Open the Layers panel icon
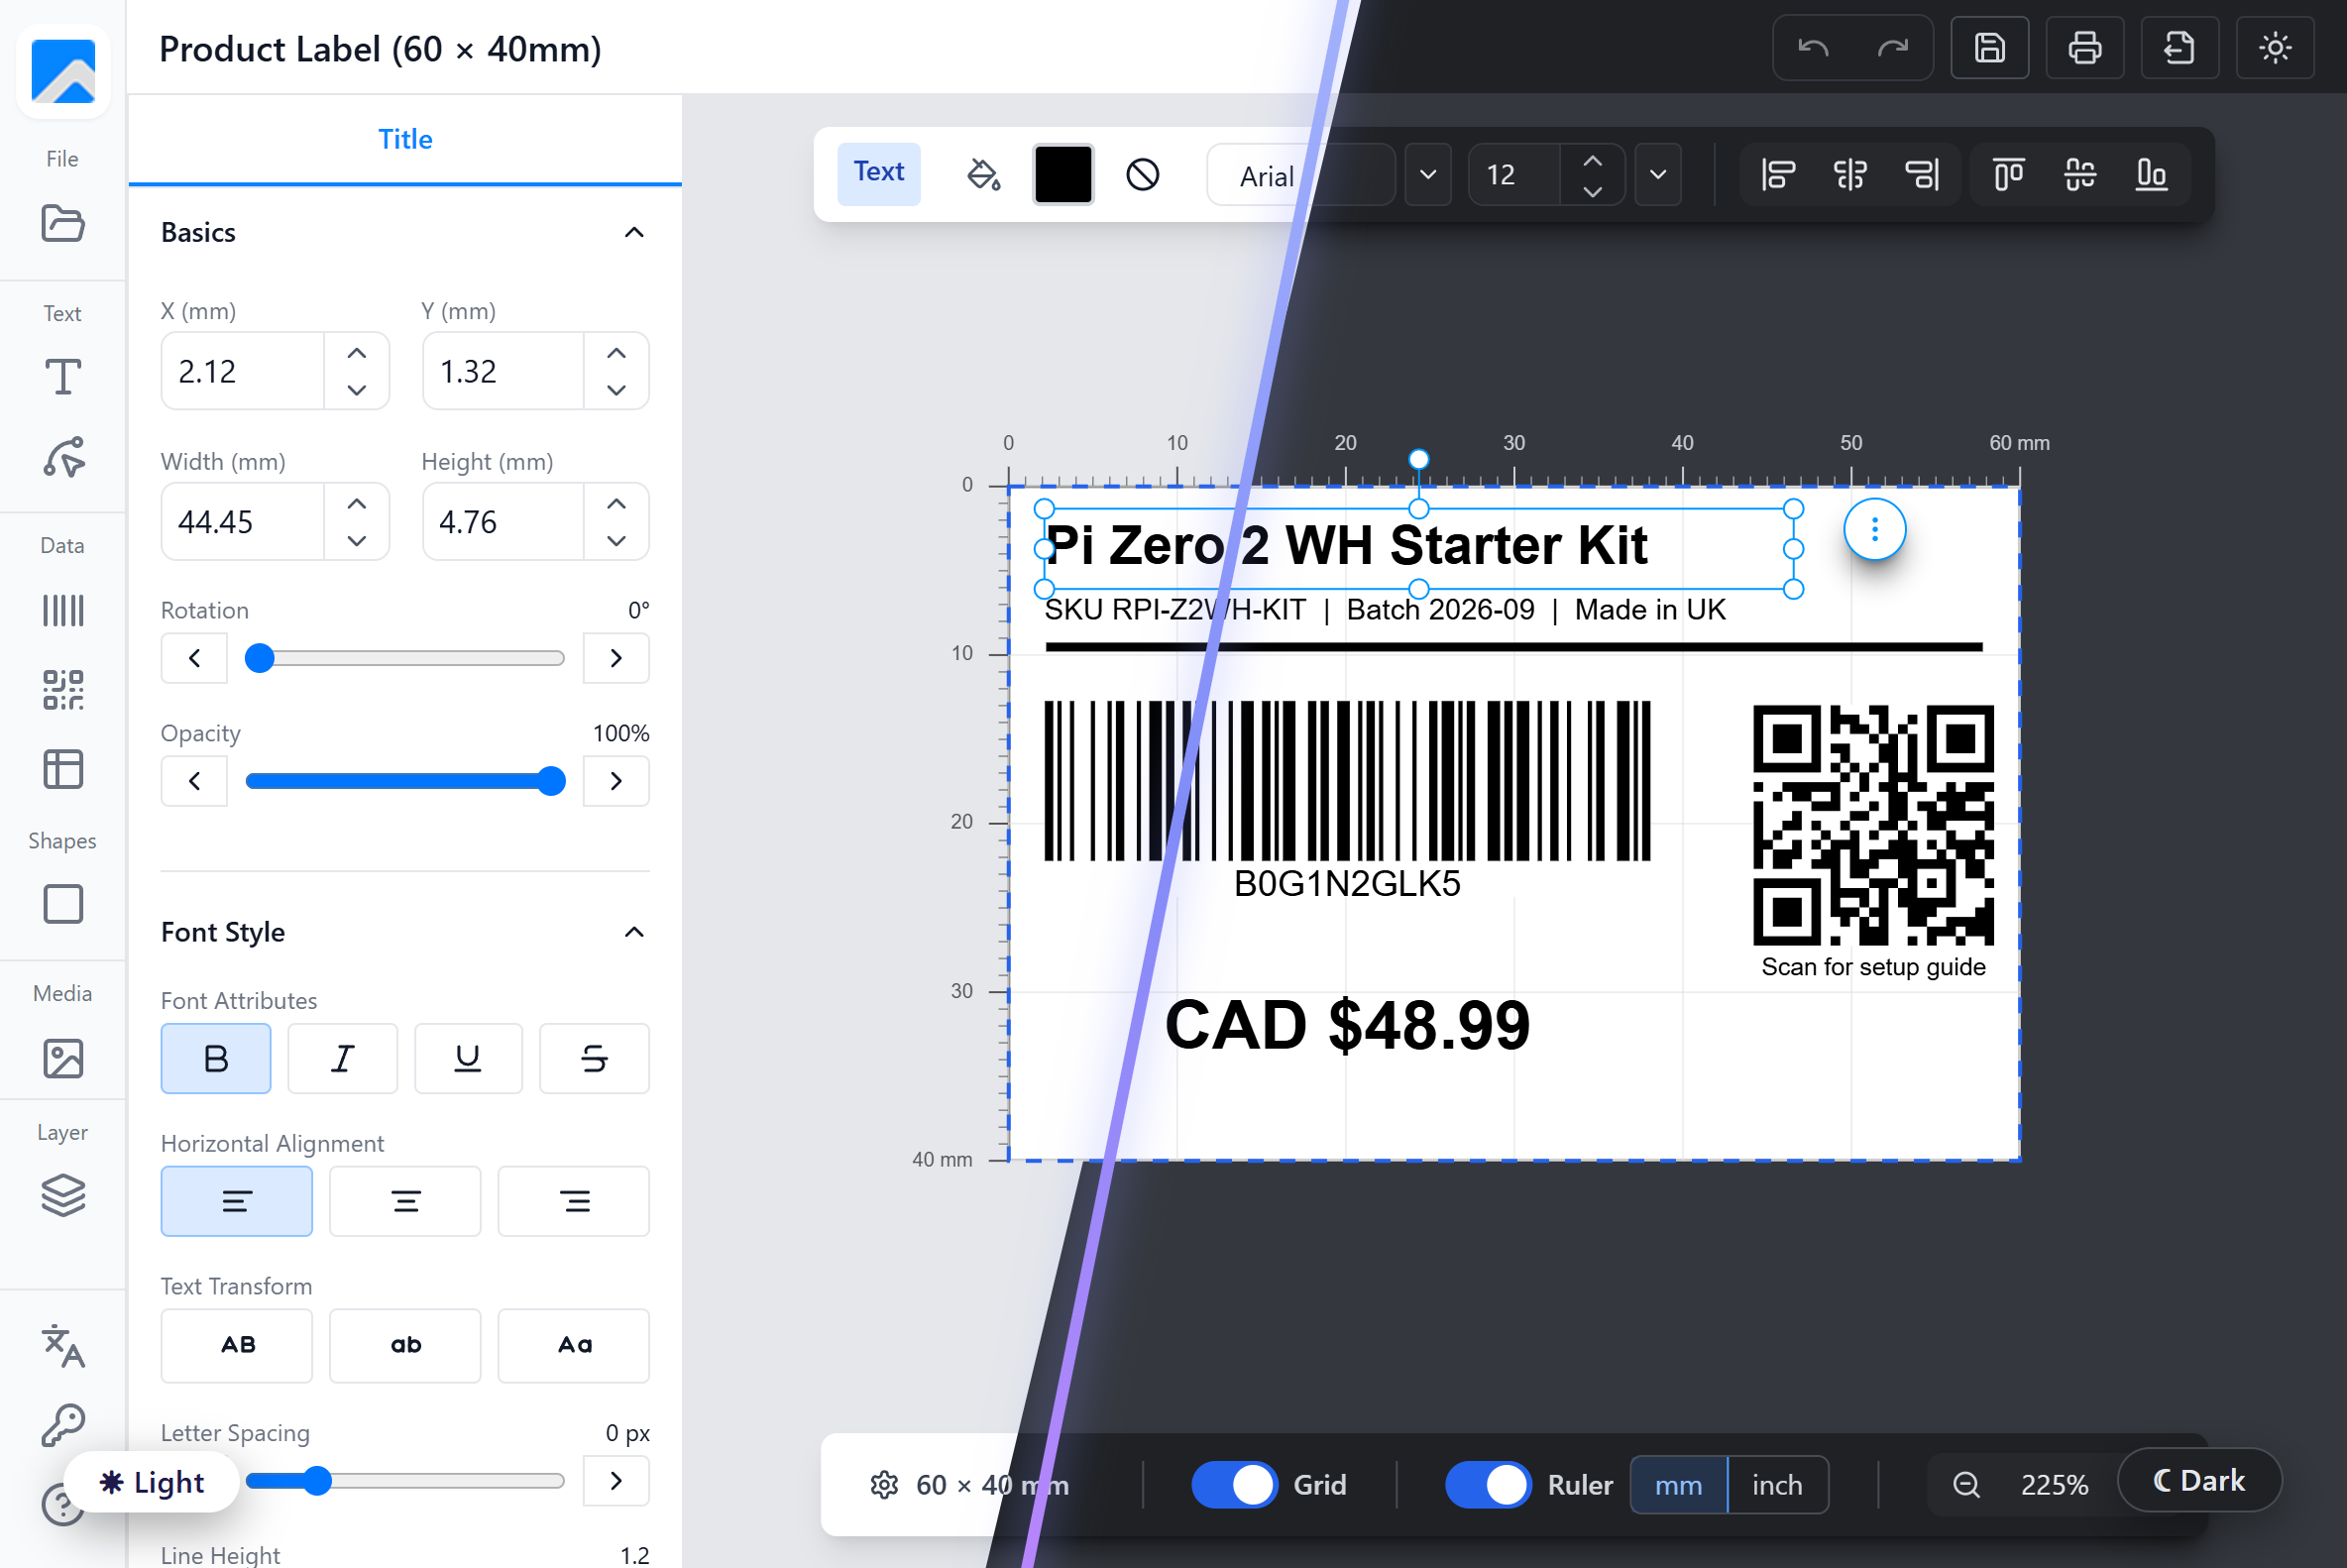 click(62, 1195)
